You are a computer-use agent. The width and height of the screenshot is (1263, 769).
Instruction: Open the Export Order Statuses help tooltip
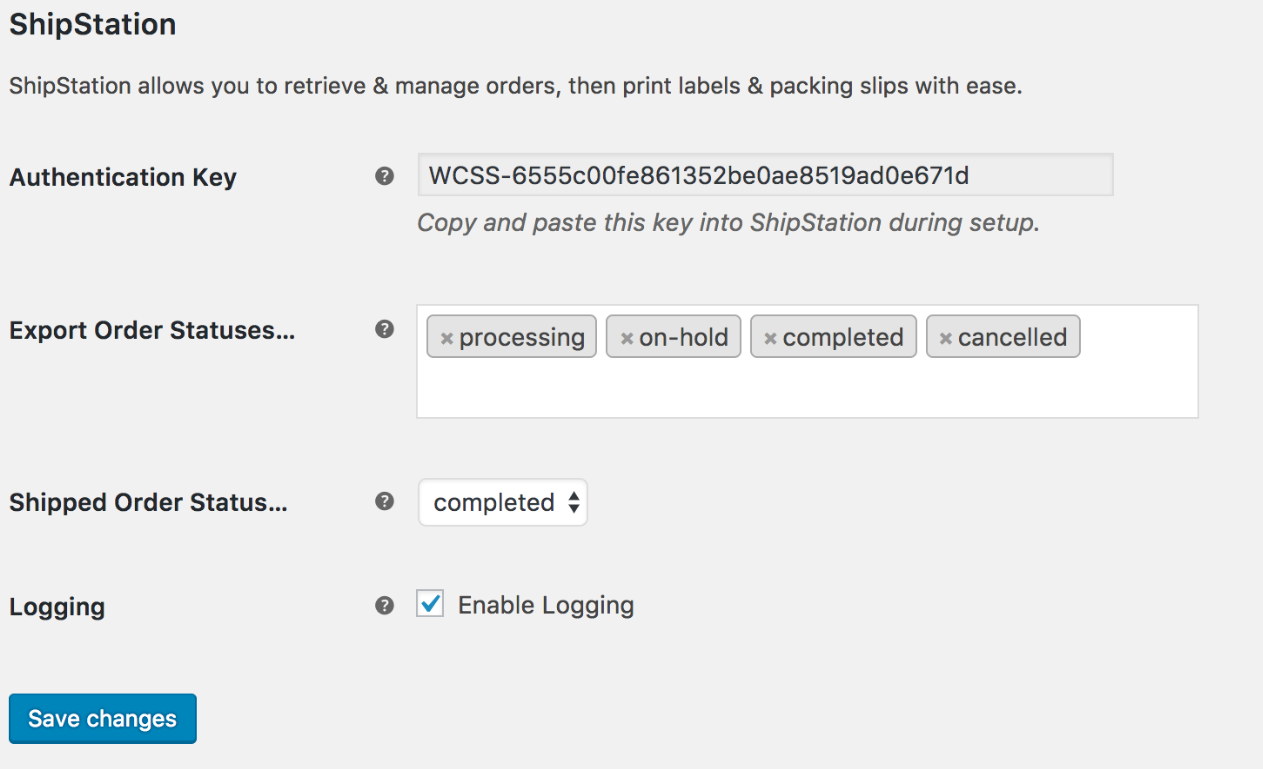(384, 329)
